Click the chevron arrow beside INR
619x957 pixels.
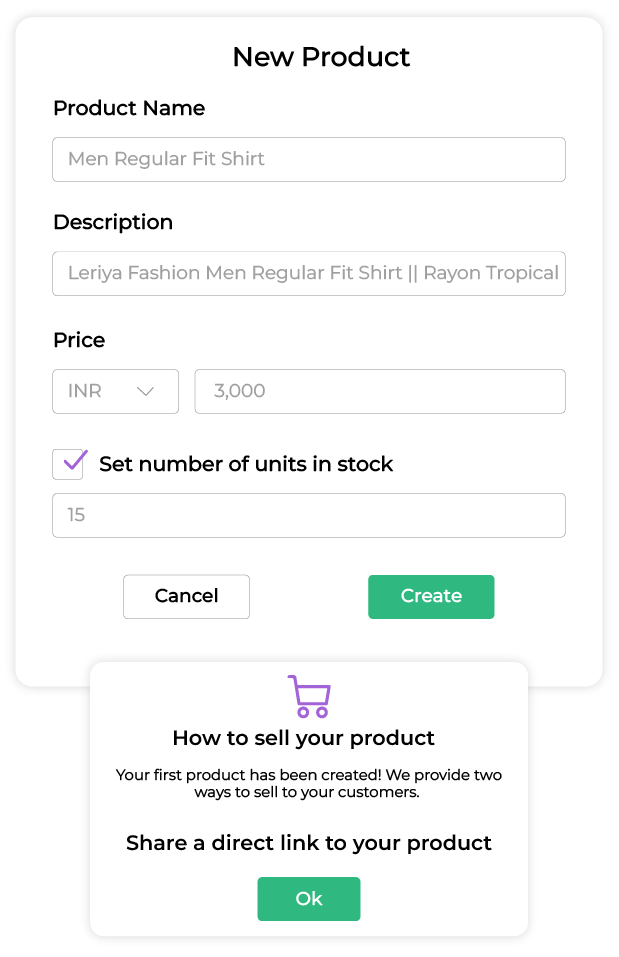[x=145, y=391]
